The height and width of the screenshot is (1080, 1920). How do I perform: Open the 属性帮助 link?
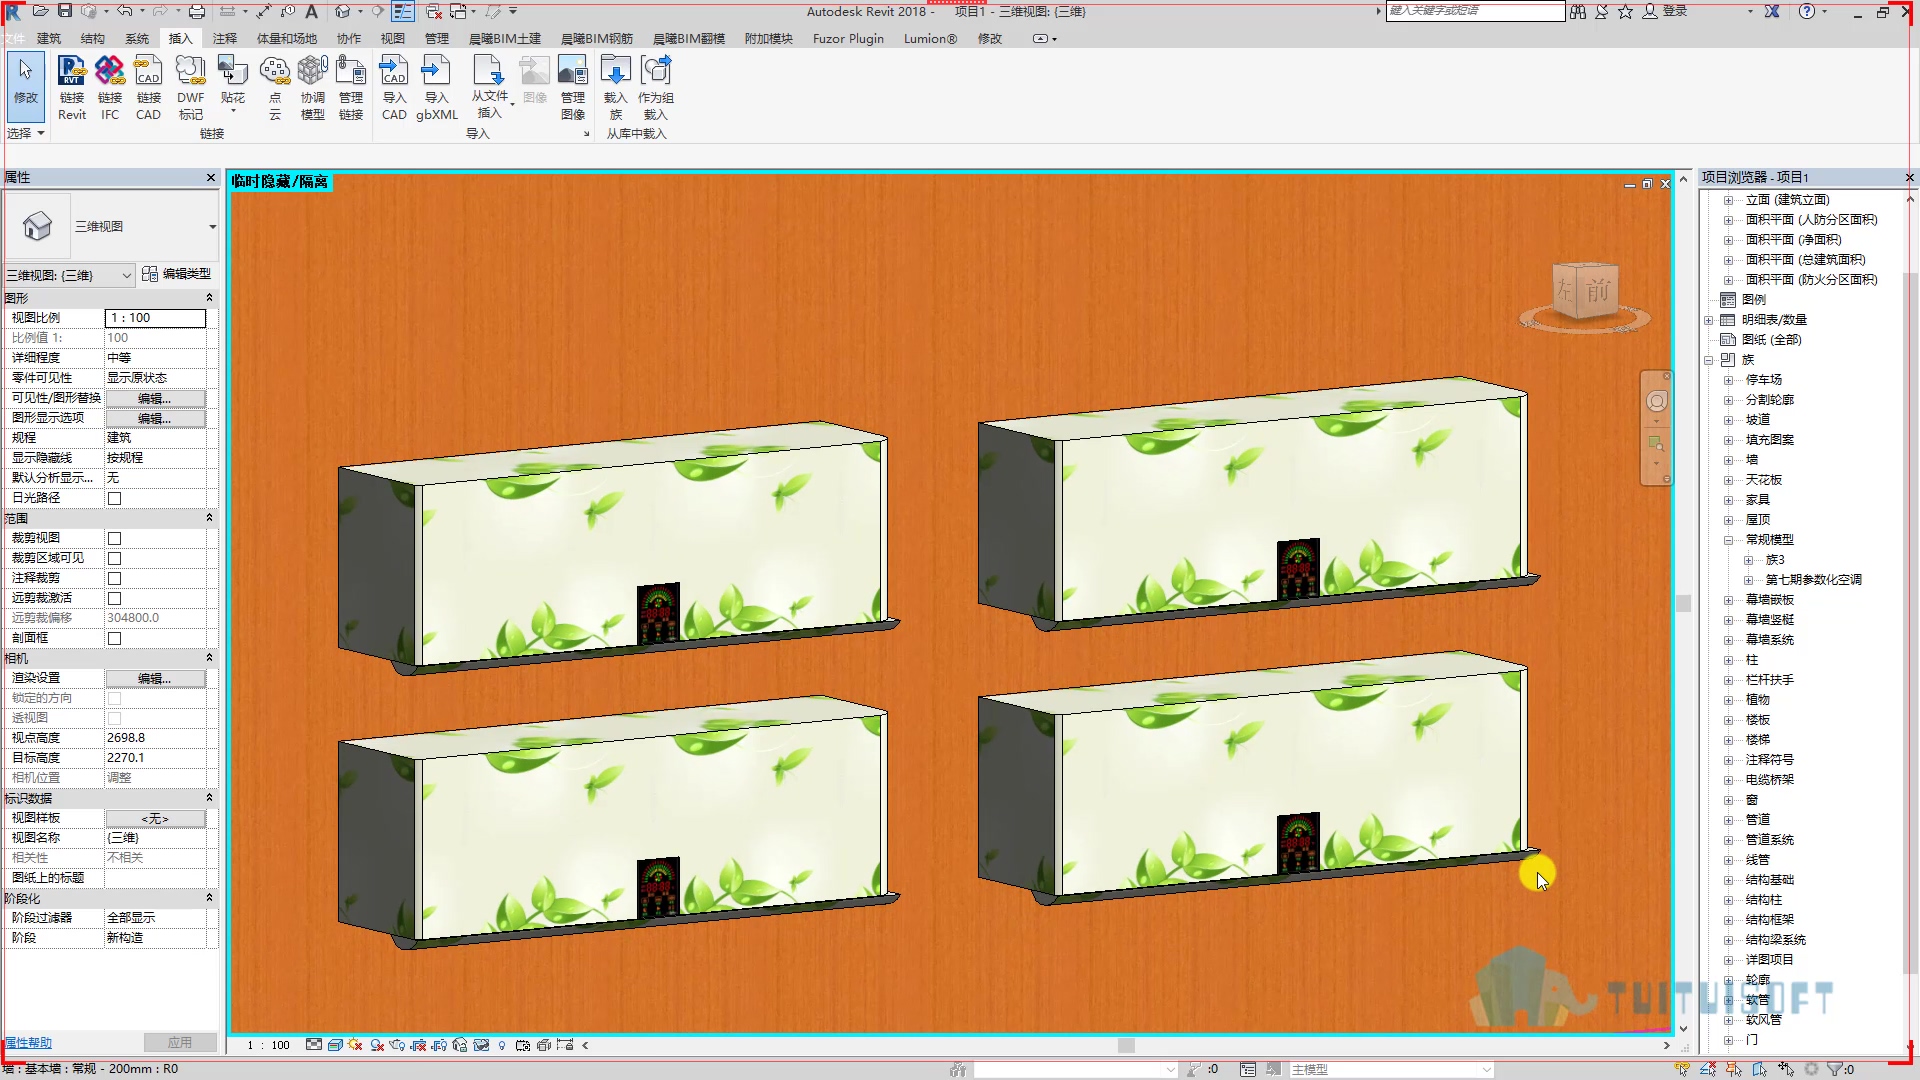(x=28, y=1043)
